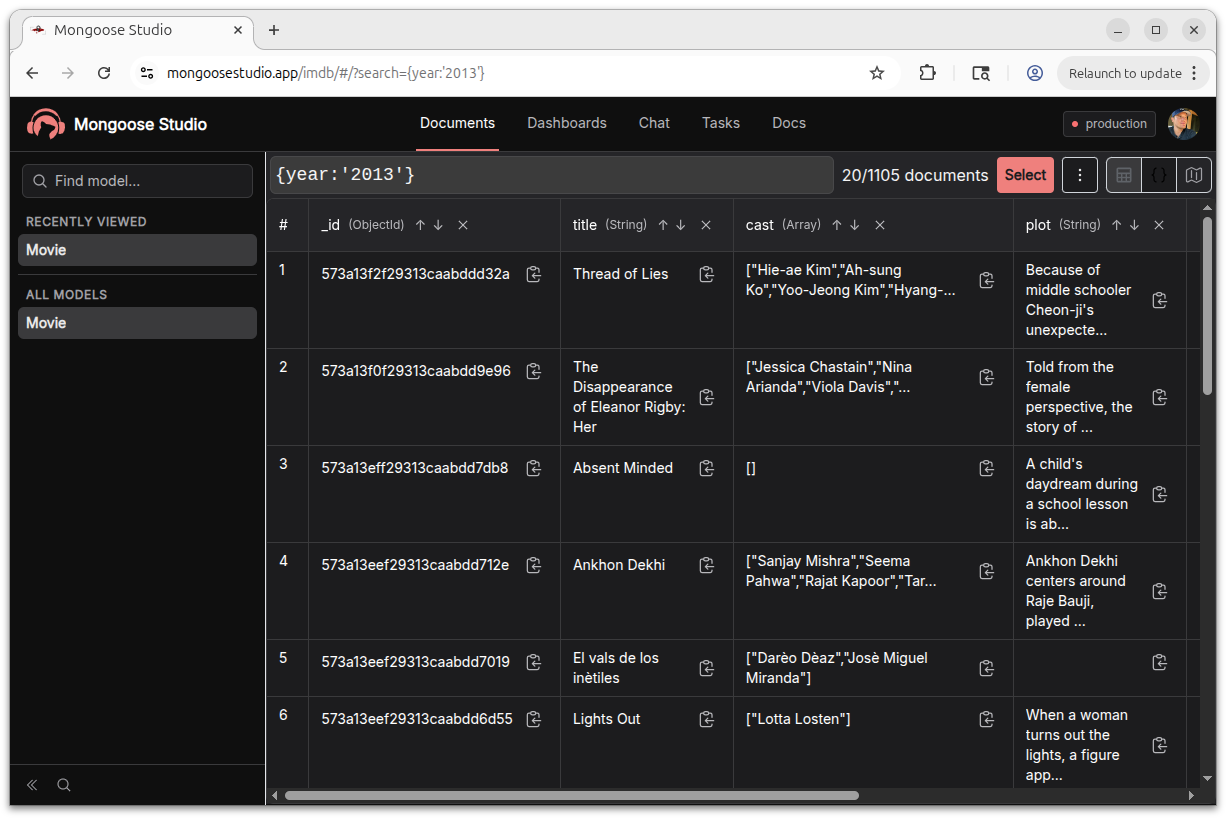The width and height of the screenshot is (1226, 818).
Task: Bookmark this page with the star icon
Action: (x=877, y=73)
